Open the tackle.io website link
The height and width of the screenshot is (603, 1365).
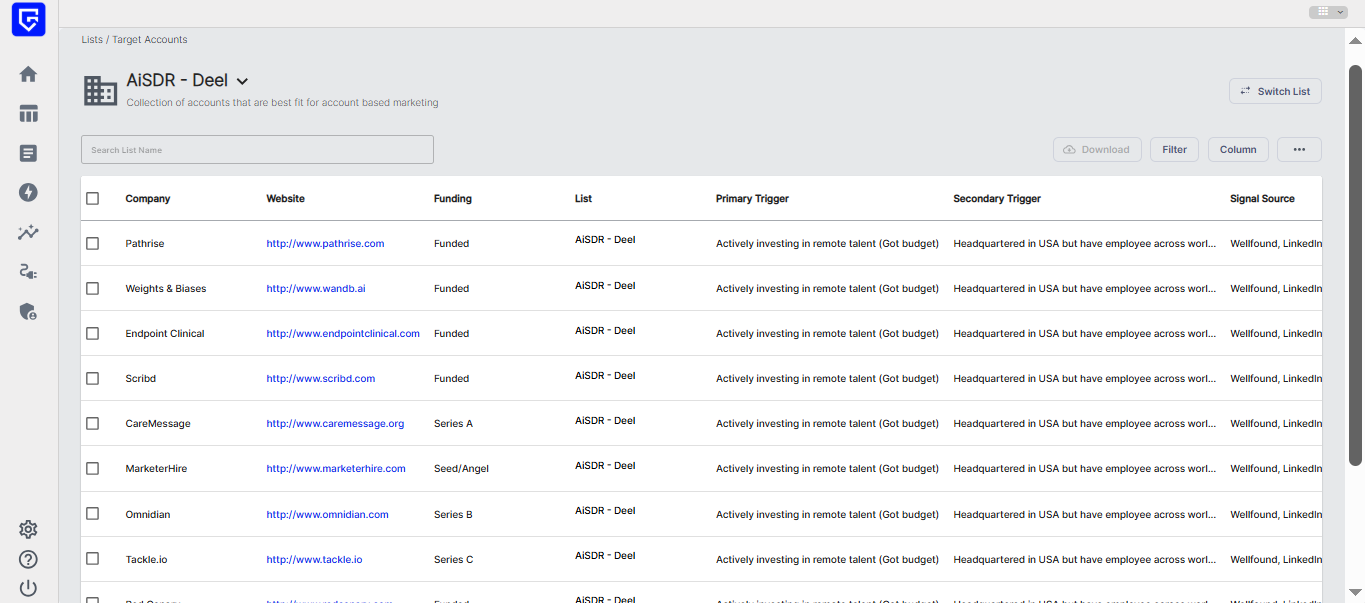click(314, 560)
